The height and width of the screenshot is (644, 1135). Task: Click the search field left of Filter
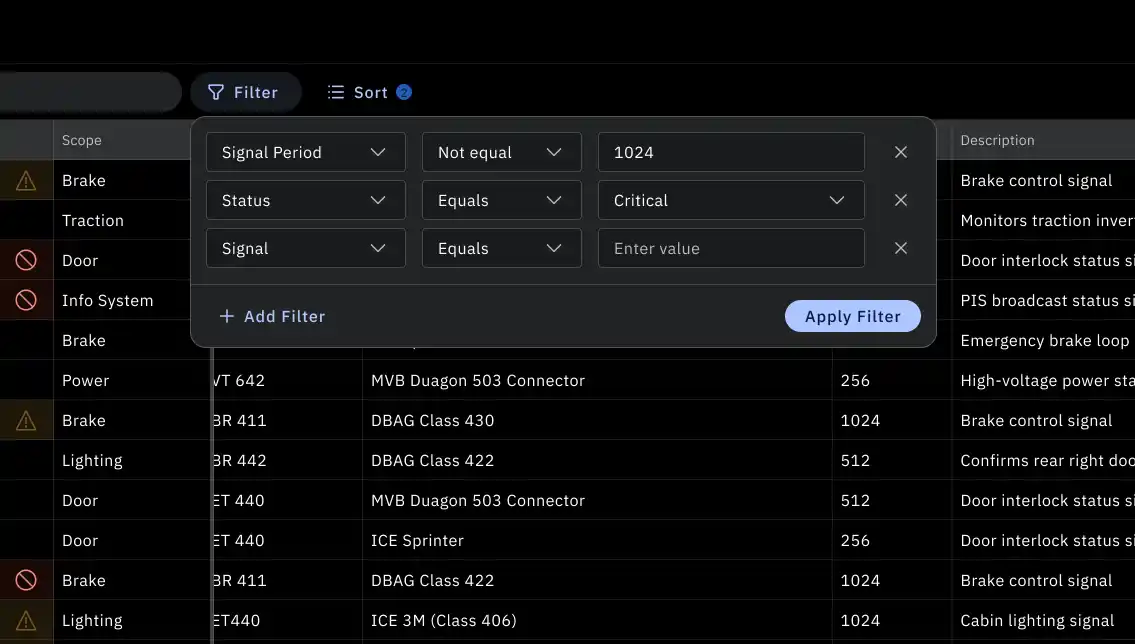(89, 92)
